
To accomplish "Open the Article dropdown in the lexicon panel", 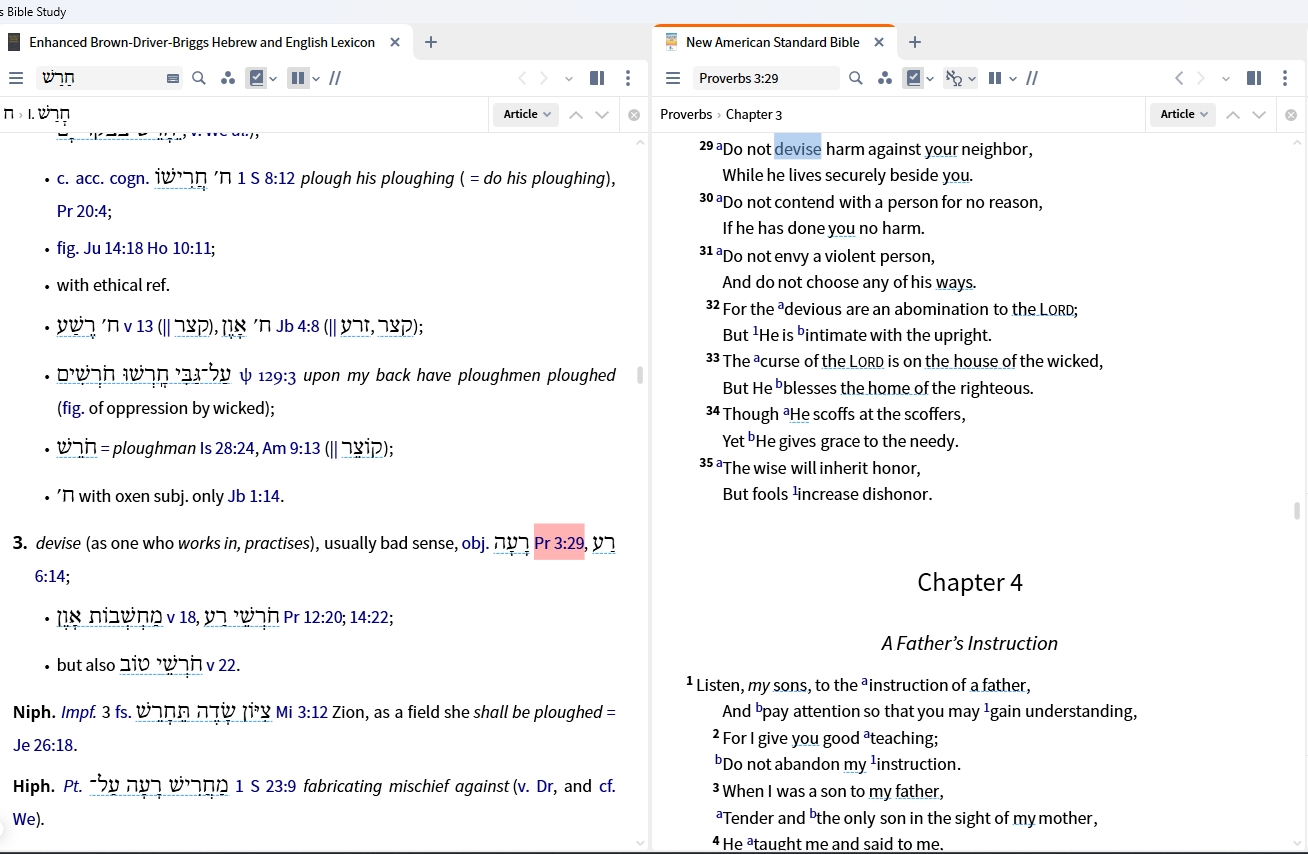I will (x=526, y=114).
